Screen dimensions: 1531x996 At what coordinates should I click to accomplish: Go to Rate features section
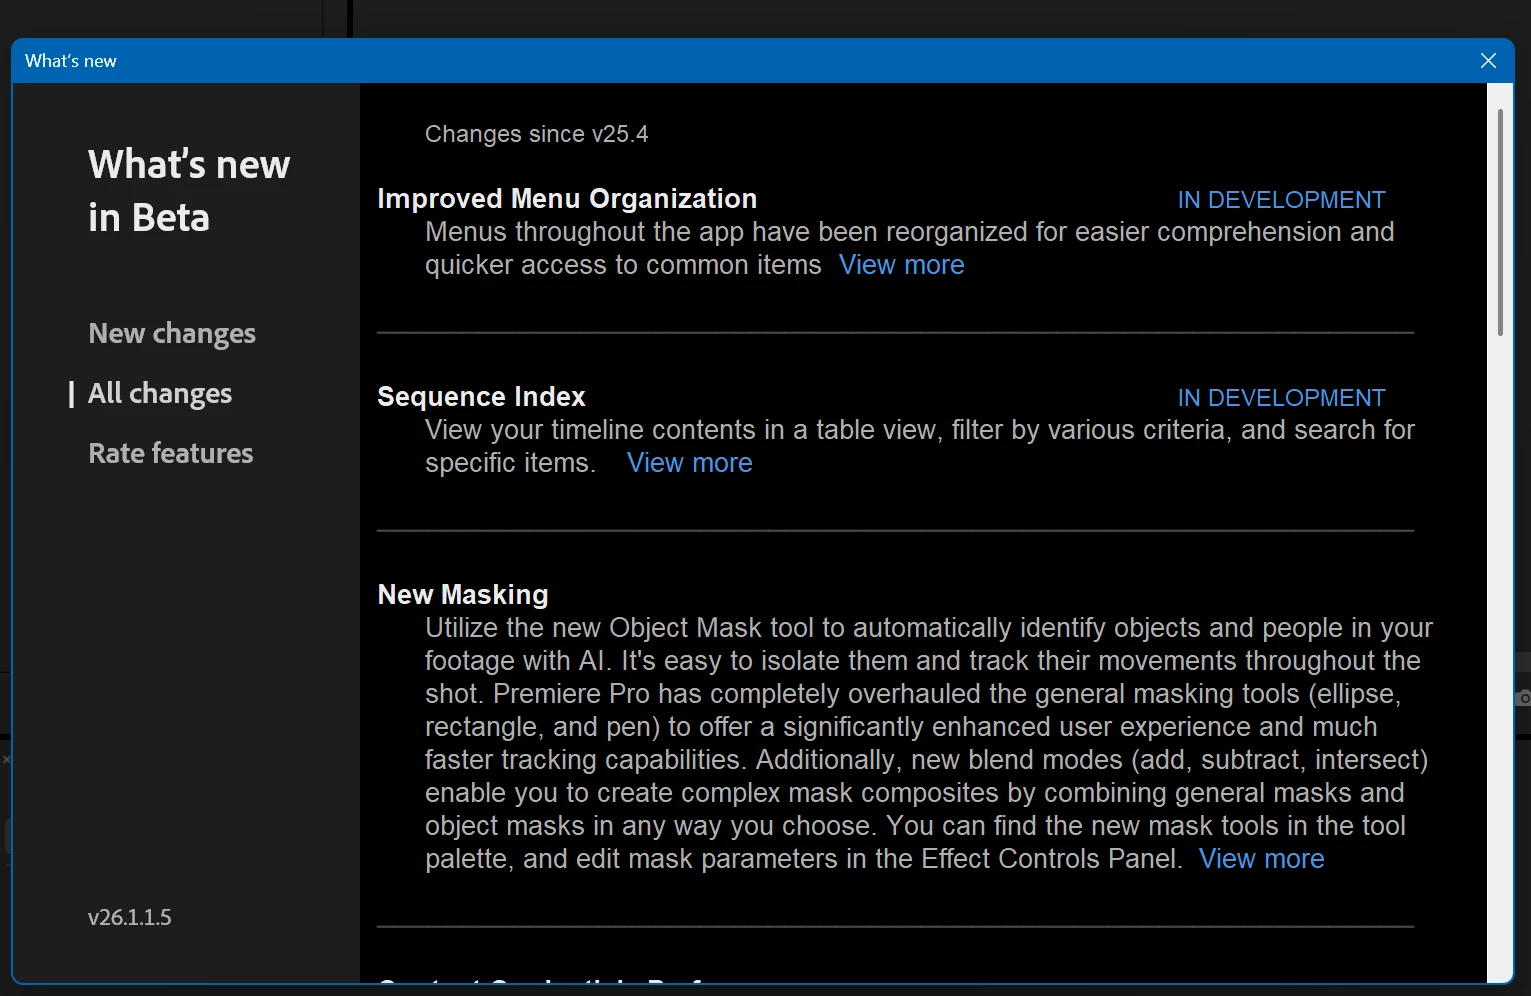[x=171, y=454]
